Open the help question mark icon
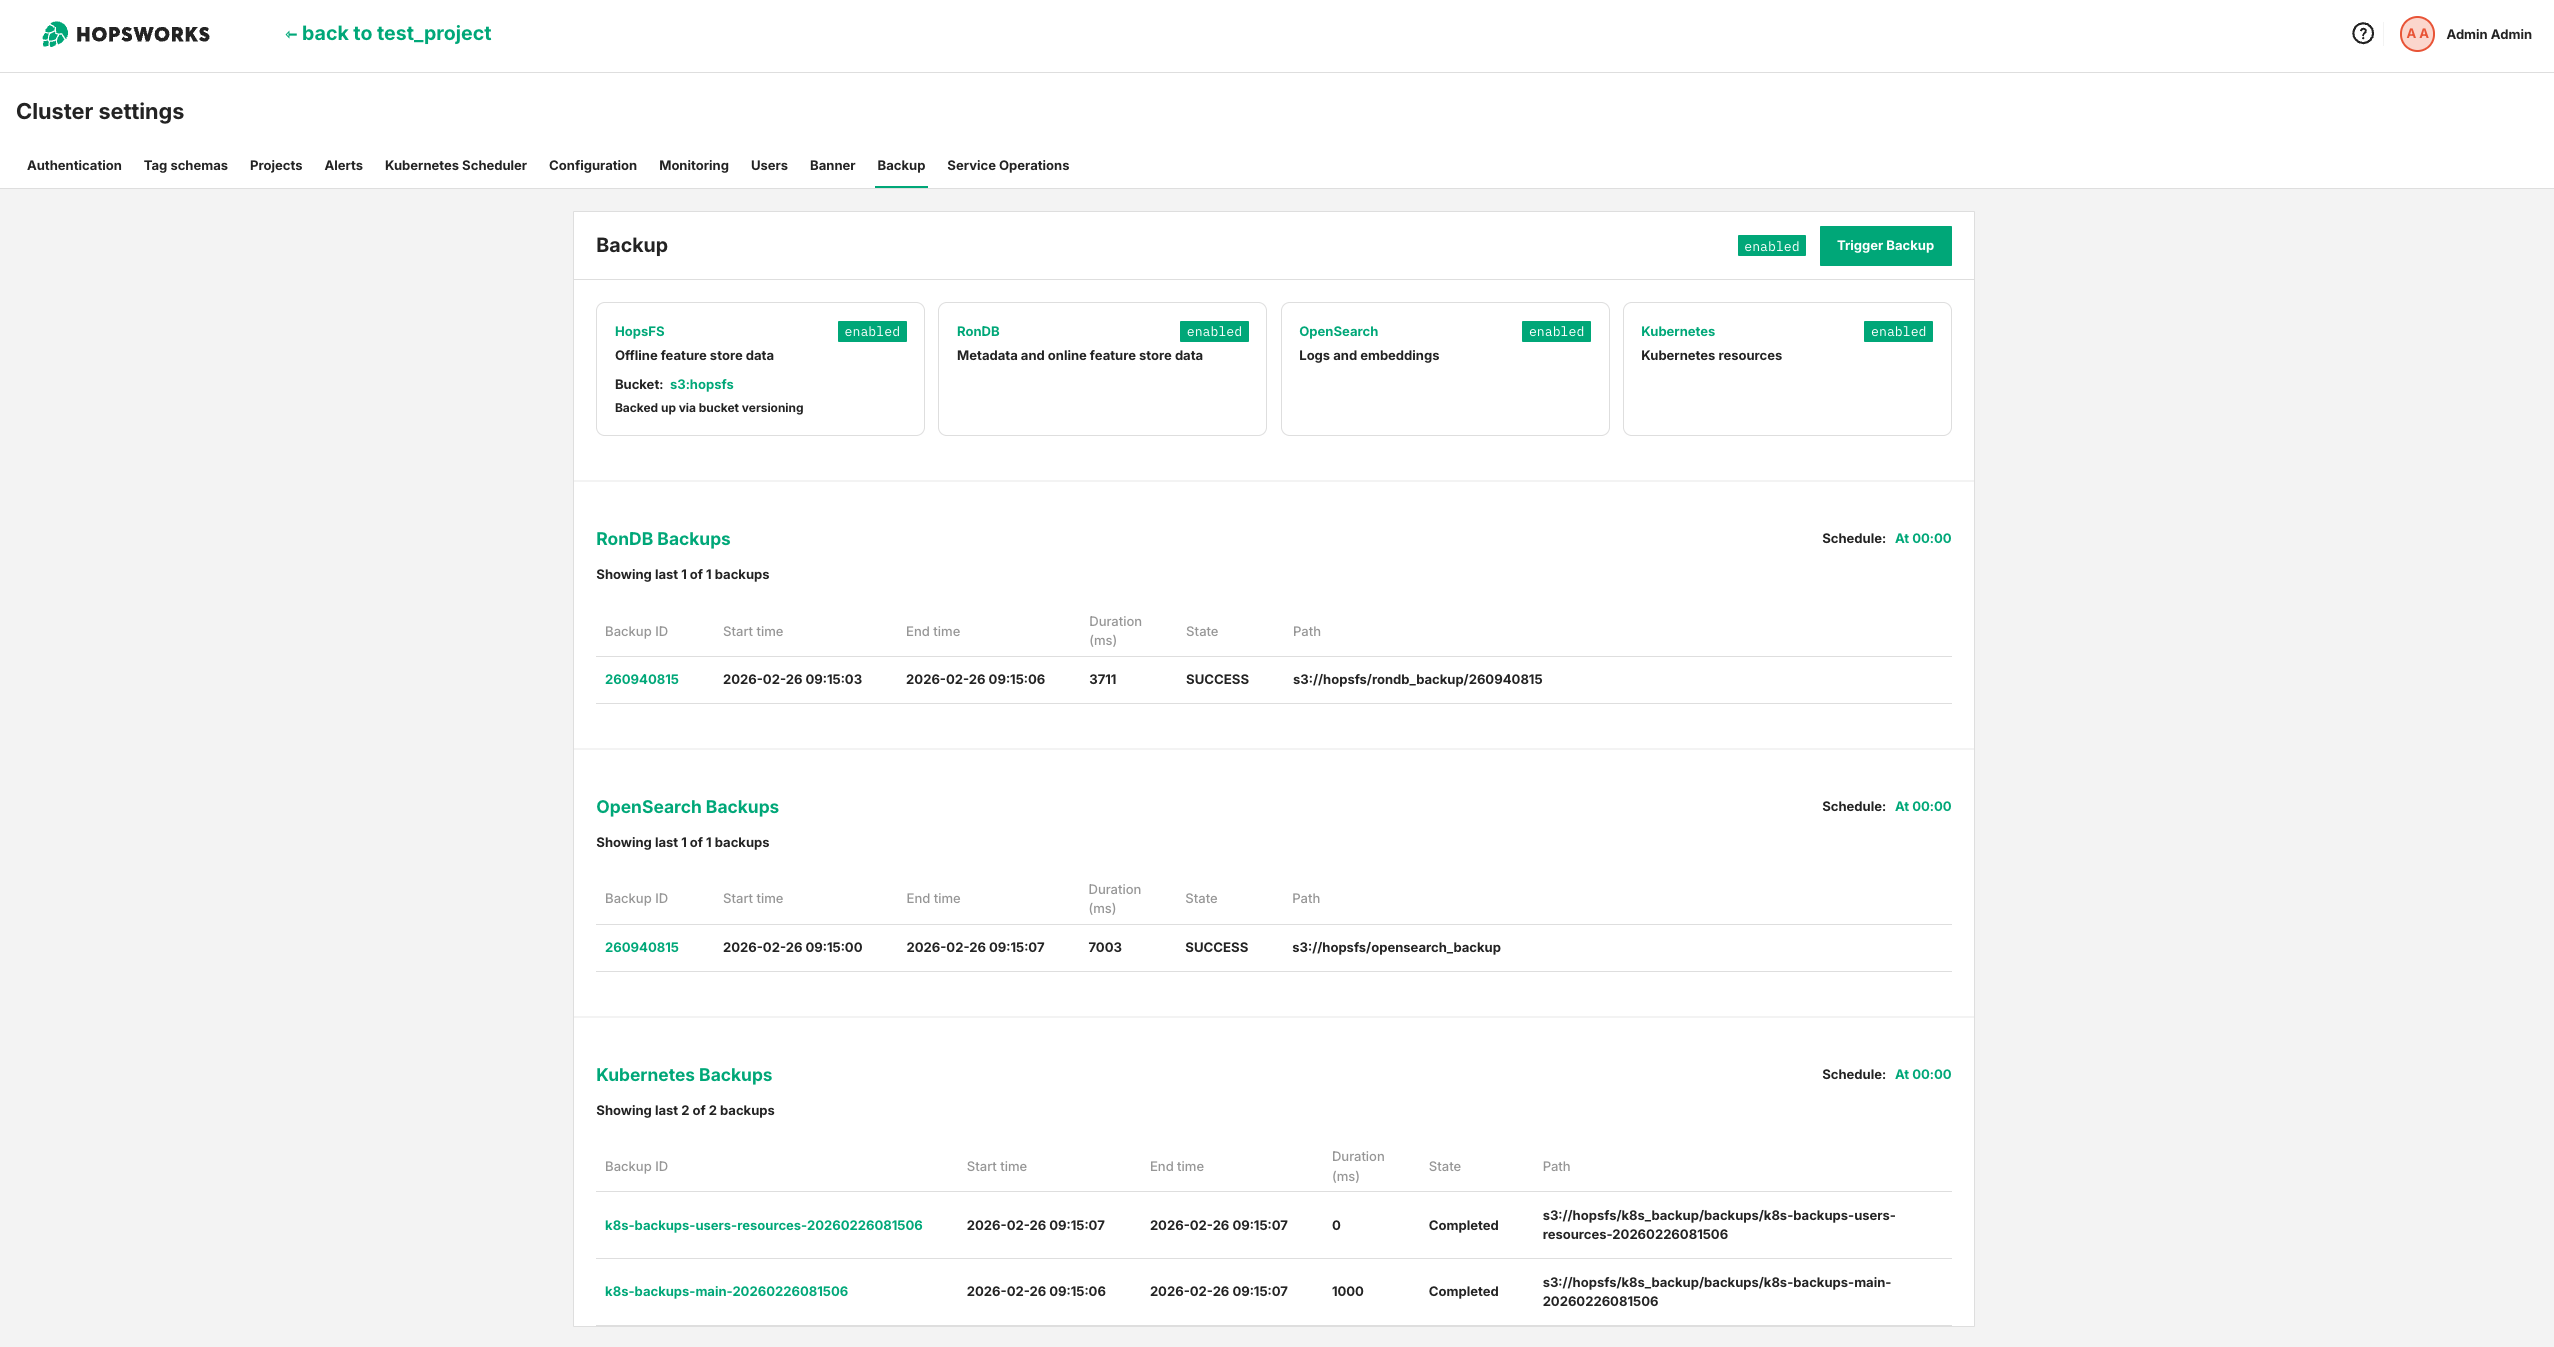 click(x=2362, y=34)
